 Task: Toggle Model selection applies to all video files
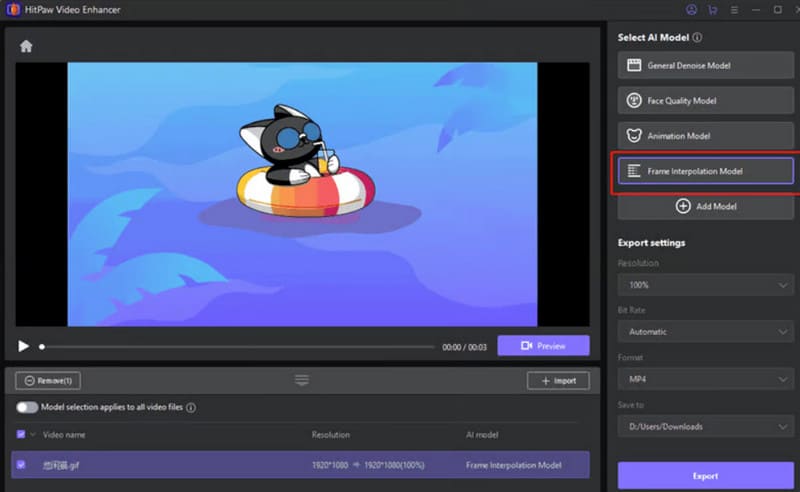[26, 408]
